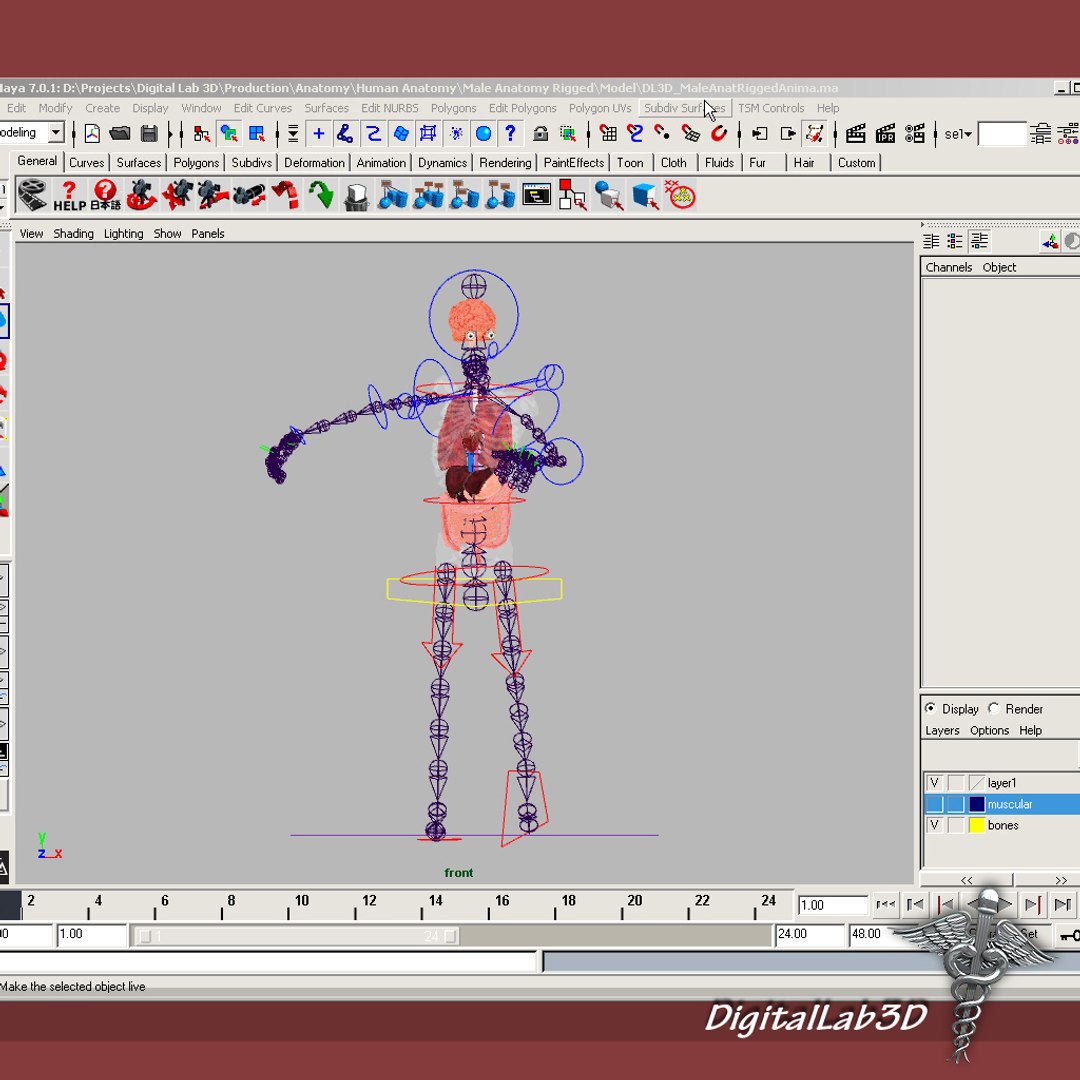Render the current frame clapperboard icon
Screen dimensions: 1080x1080
point(855,134)
